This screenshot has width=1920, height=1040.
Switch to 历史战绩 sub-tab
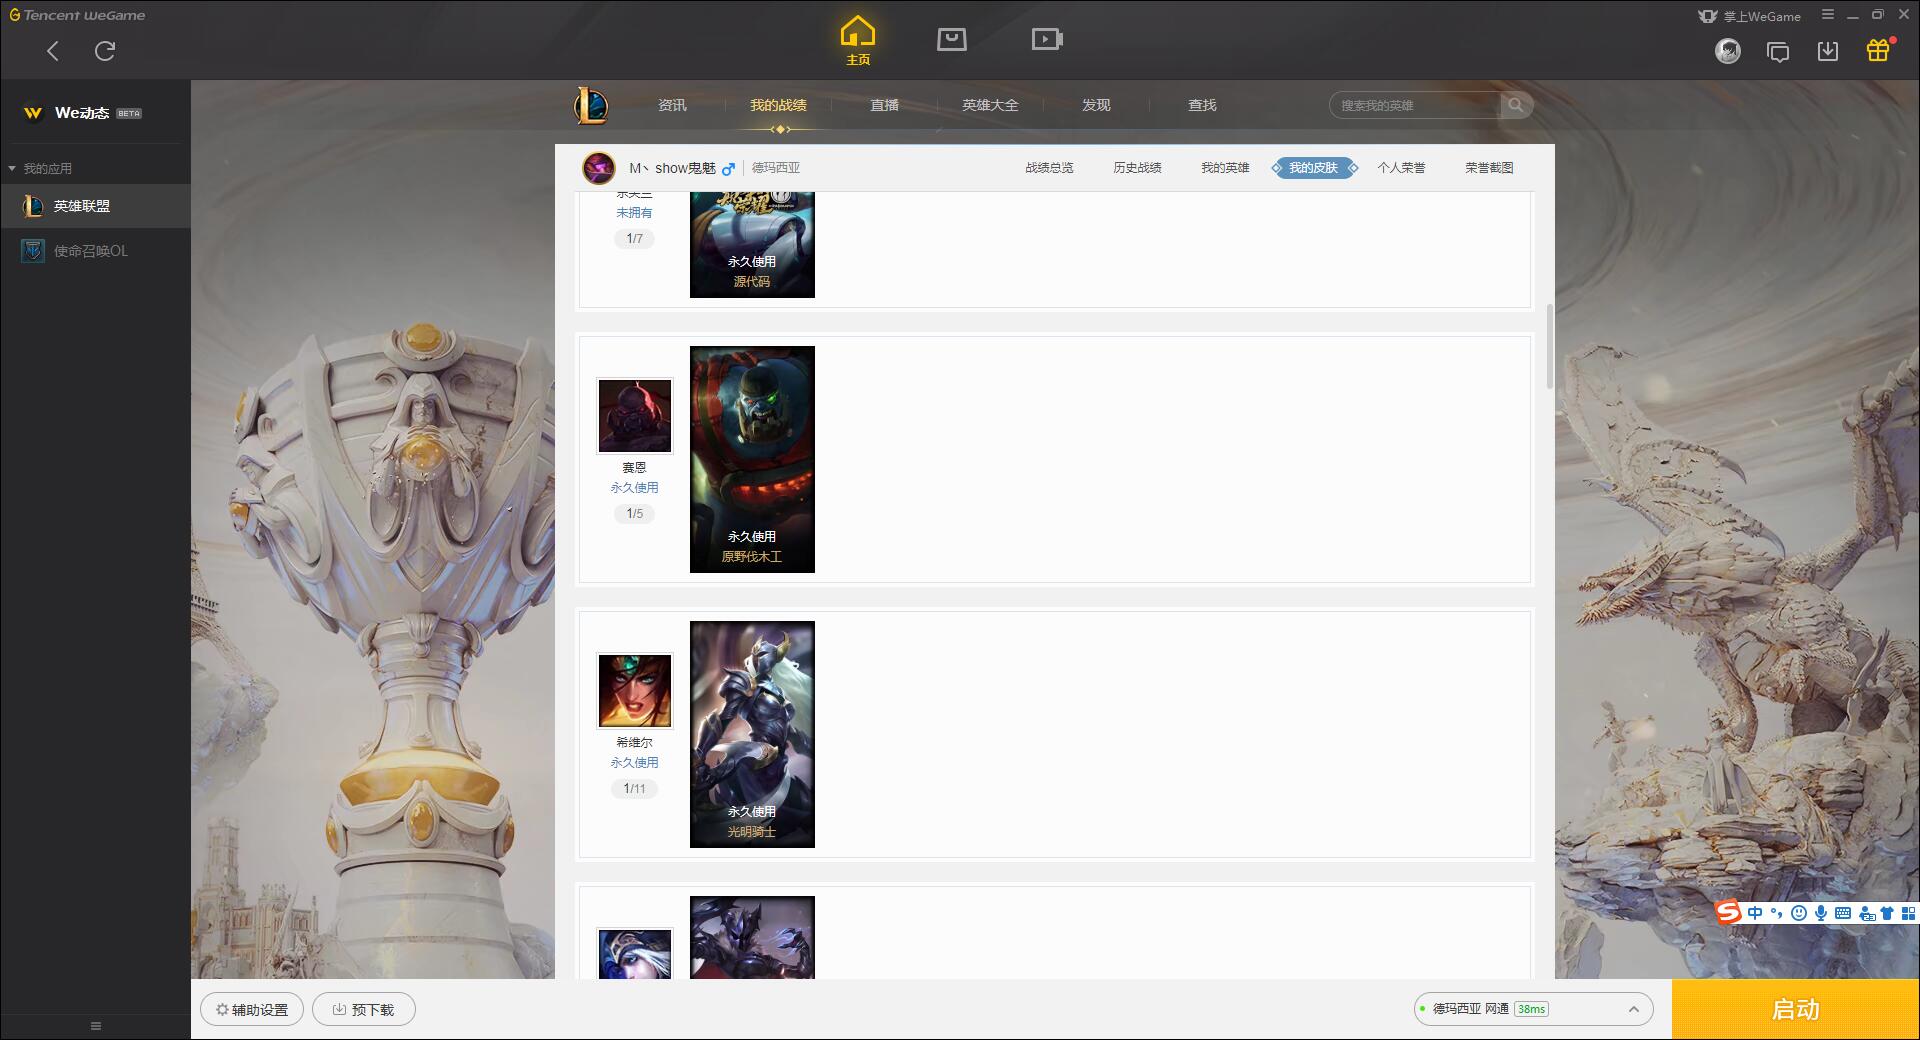pyautogui.click(x=1137, y=168)
